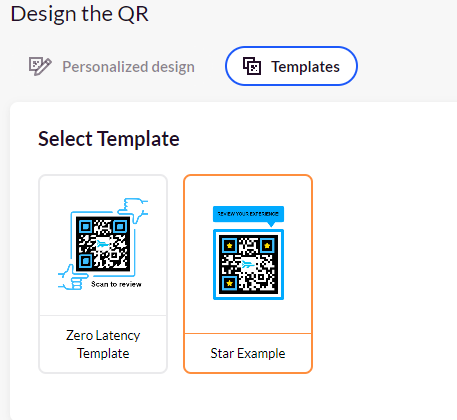The width and height of the screenshot is (457, 420).
Task: Click the "Scan to review" caption
Action: 116,284
